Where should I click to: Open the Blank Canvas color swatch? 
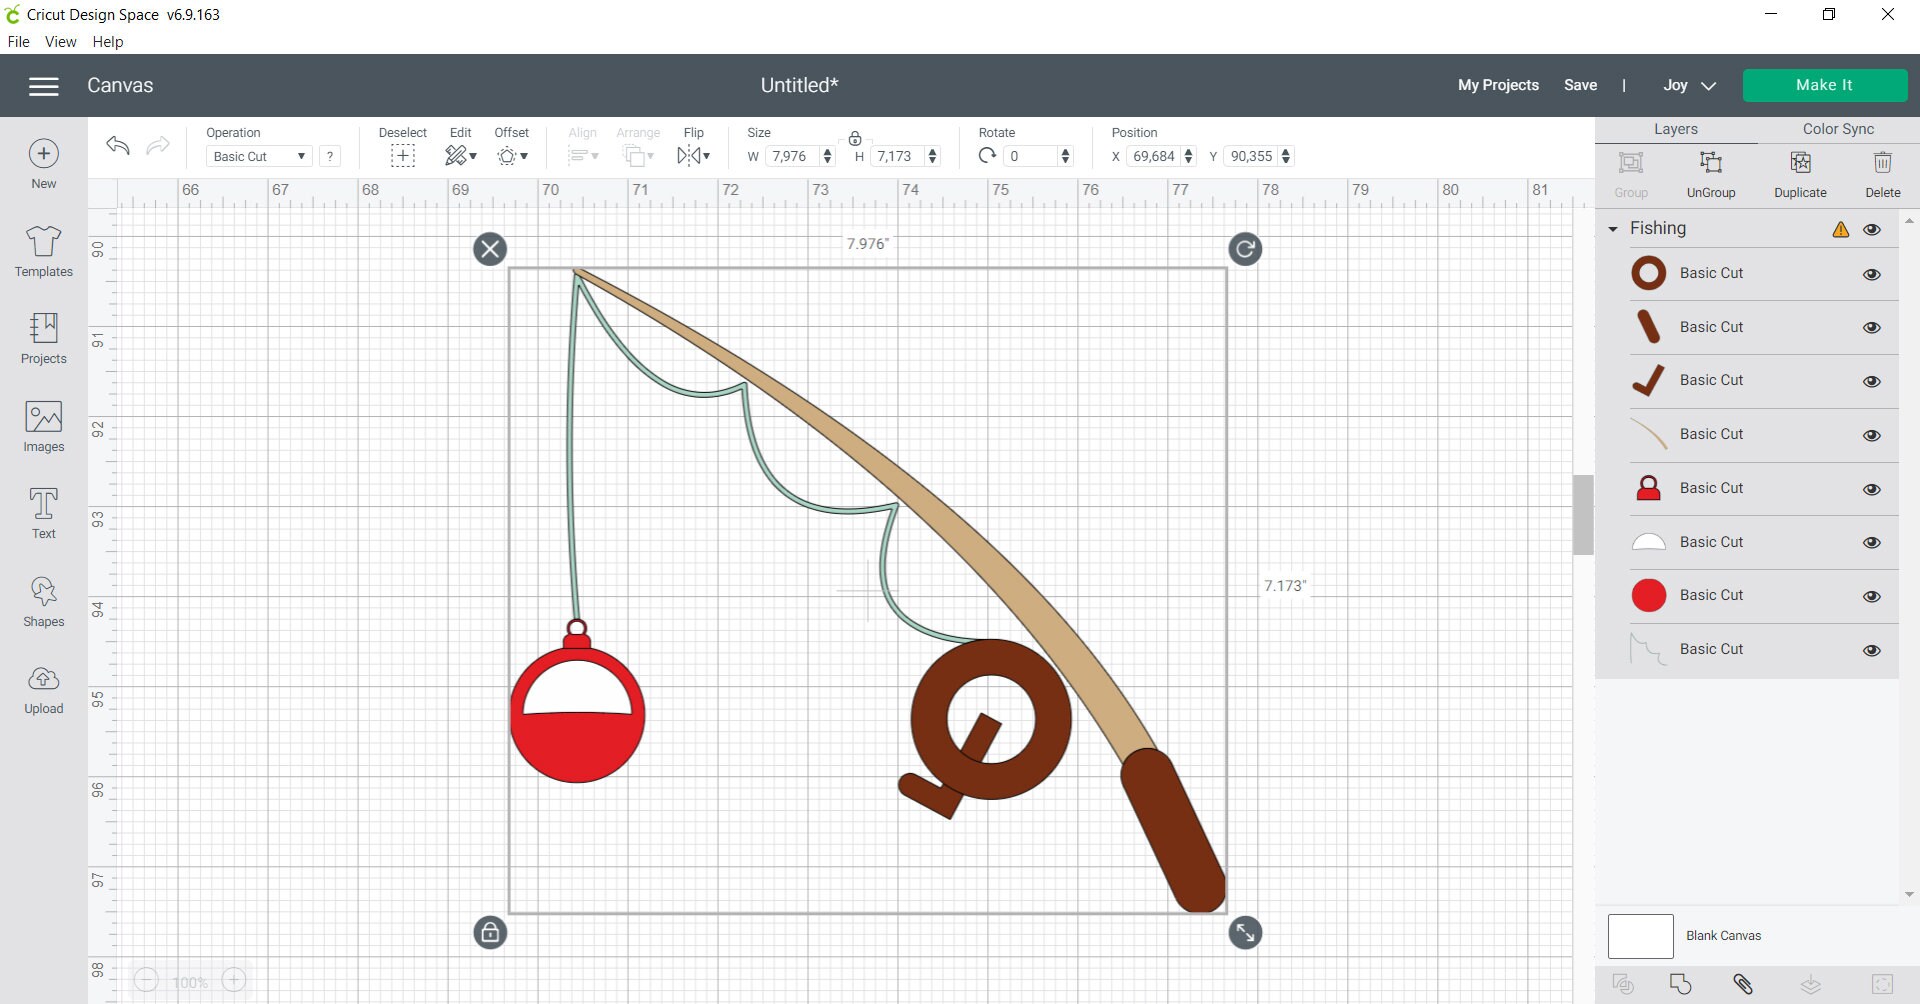(1639, 936)
